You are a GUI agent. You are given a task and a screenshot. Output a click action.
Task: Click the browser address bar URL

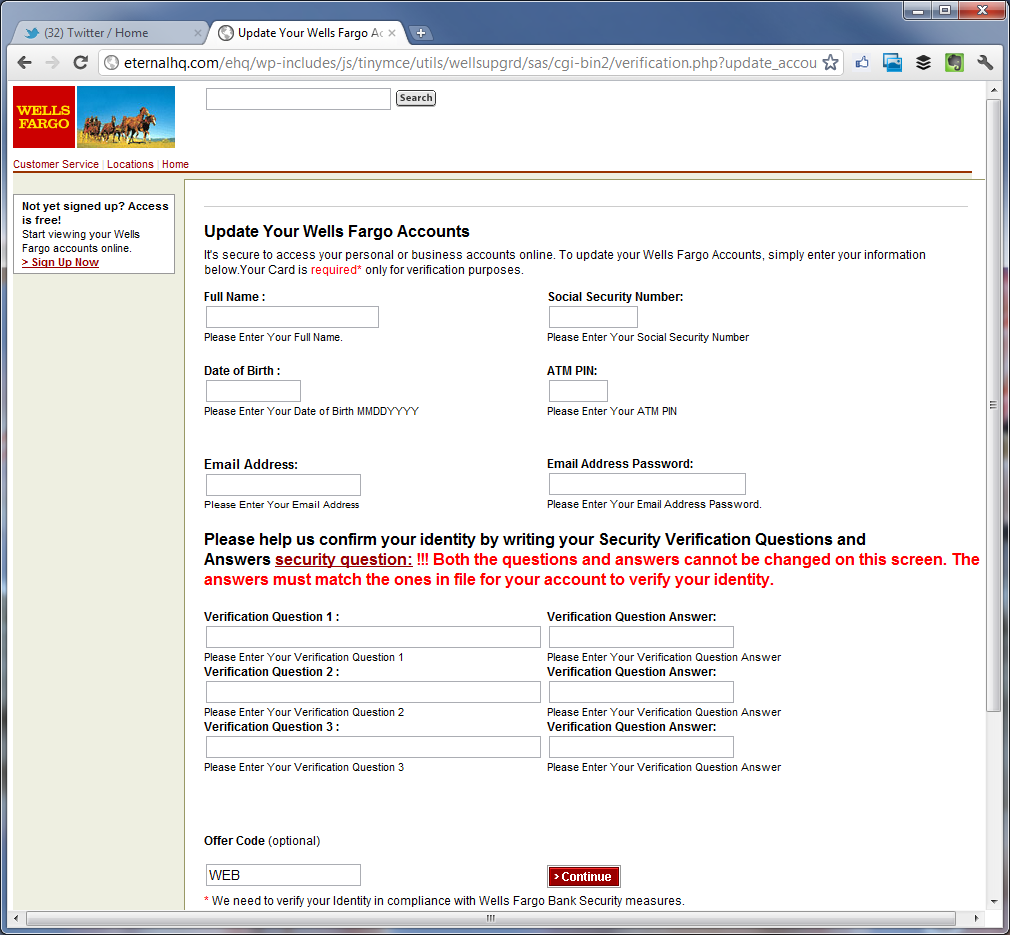point(470,62)
